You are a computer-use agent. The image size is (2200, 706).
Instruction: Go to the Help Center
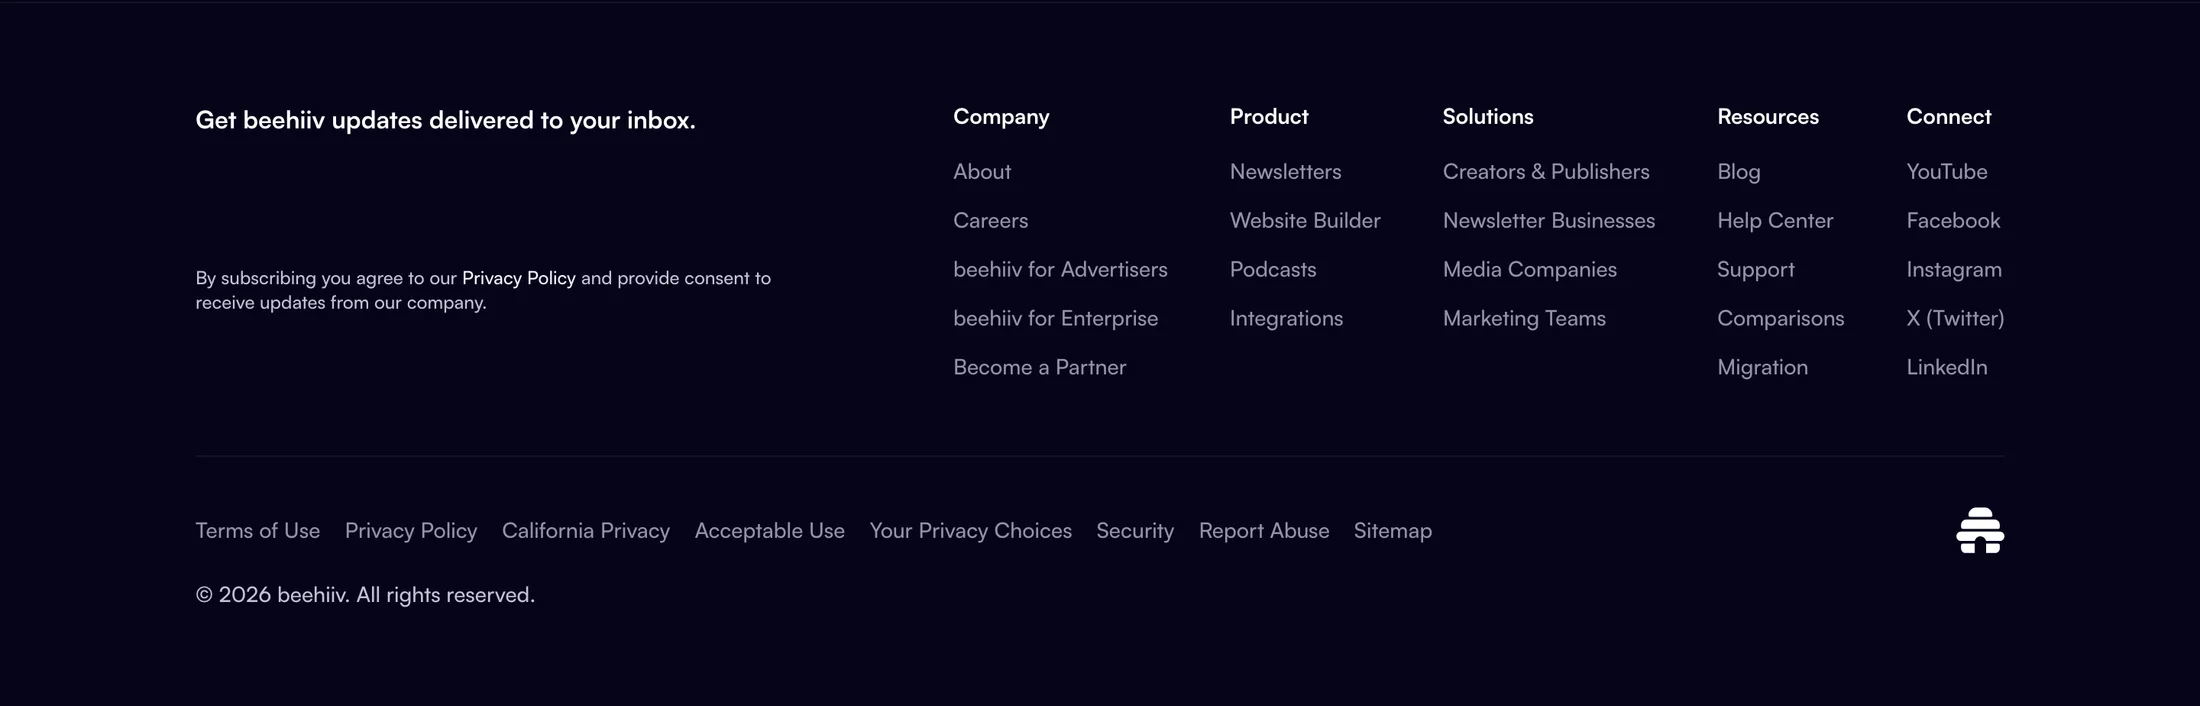[x=1775, y=221]
